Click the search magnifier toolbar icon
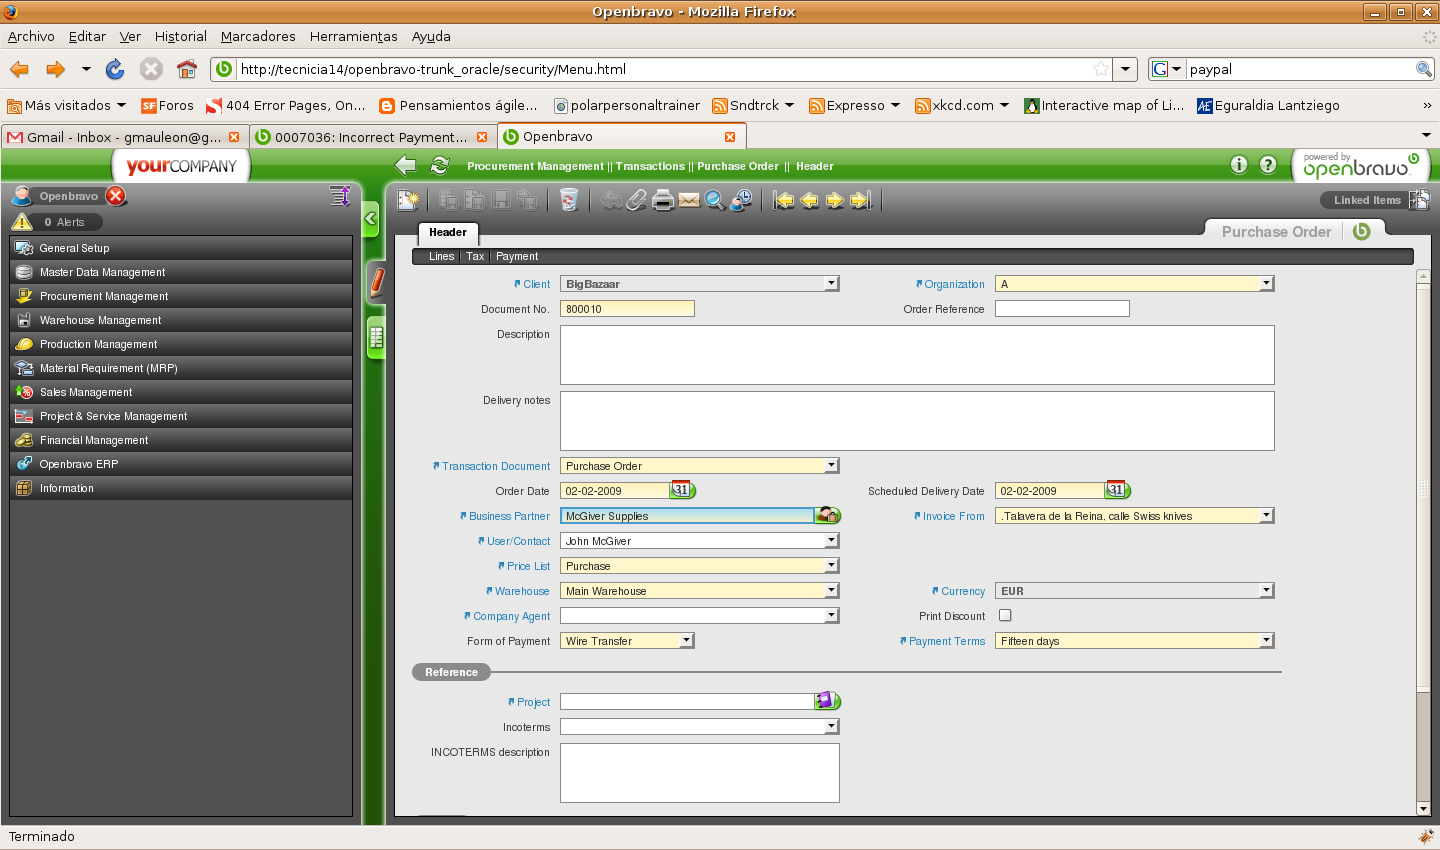This screenshot has width=1440, height=850. (x=714, y=200)
